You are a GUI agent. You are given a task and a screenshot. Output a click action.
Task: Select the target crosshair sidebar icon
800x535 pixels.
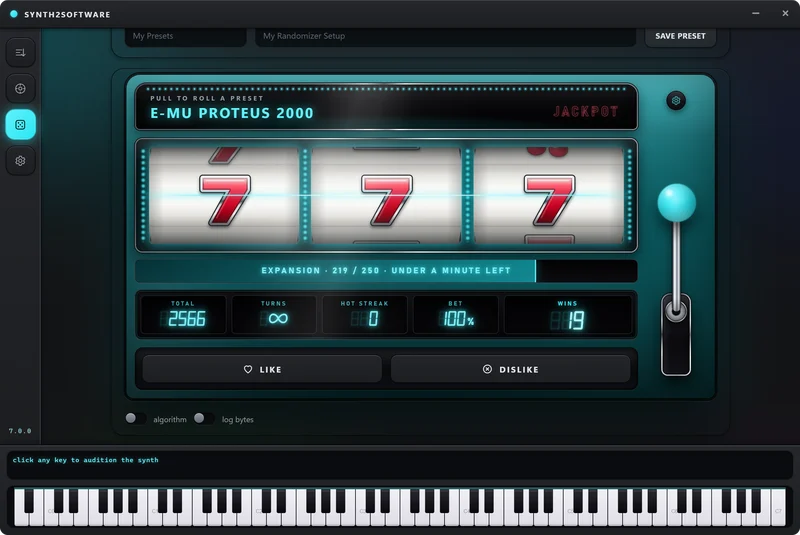pyautogui.click(x=20, y=89)
